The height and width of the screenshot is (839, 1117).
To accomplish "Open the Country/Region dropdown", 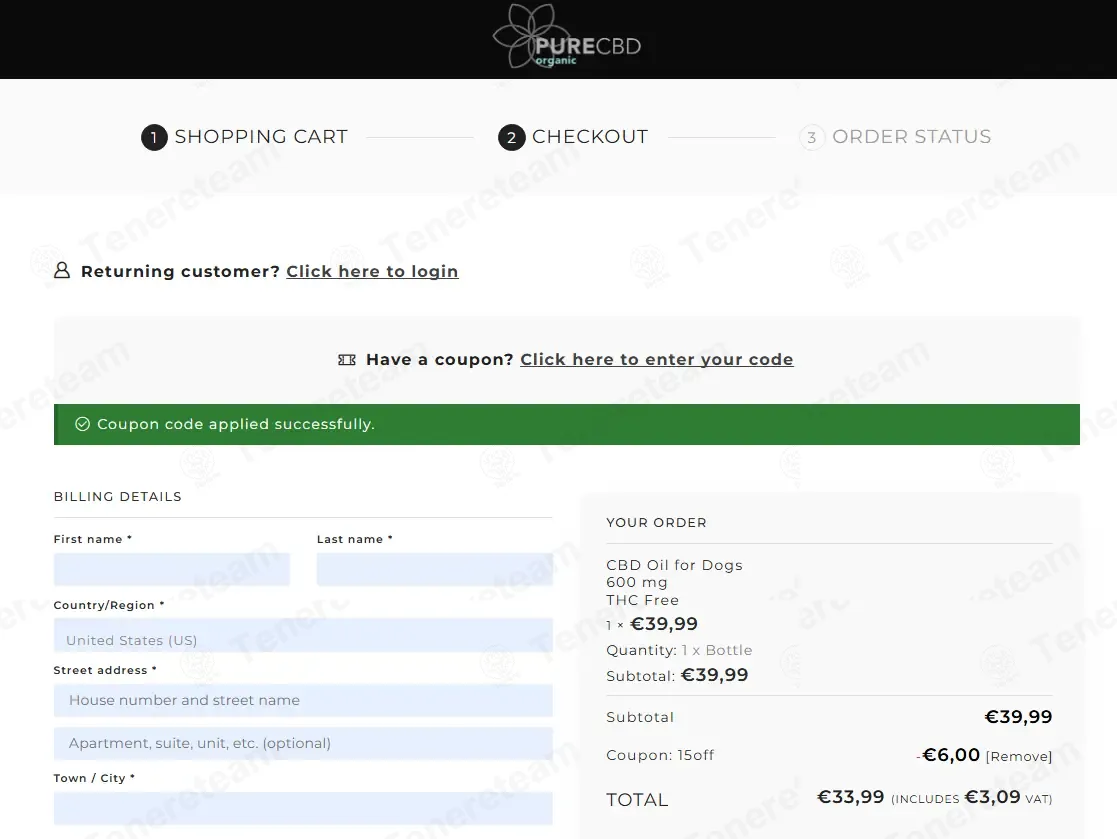I will (x=303, y=635).
